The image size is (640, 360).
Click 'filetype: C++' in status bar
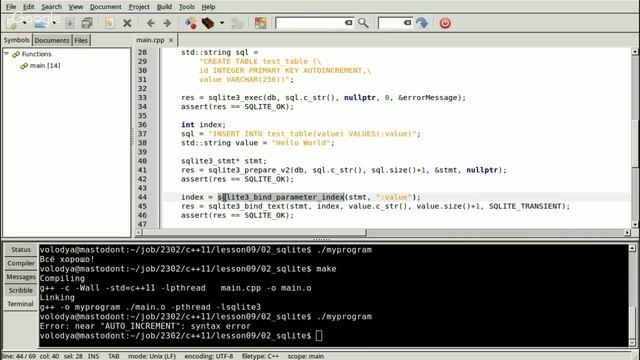tap(260, 356)
